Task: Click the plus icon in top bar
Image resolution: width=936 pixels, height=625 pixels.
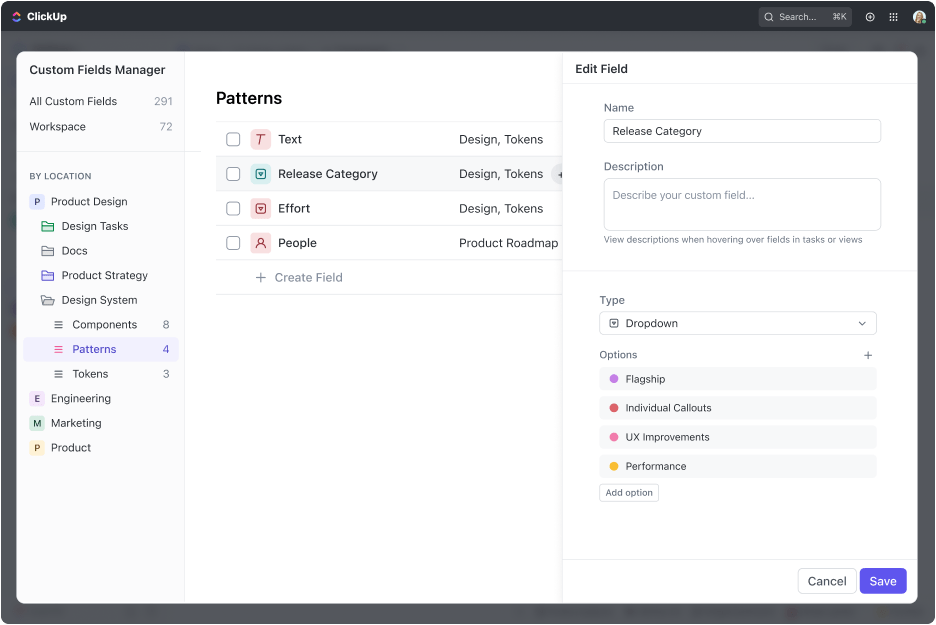Action: (x=870, y=17)
